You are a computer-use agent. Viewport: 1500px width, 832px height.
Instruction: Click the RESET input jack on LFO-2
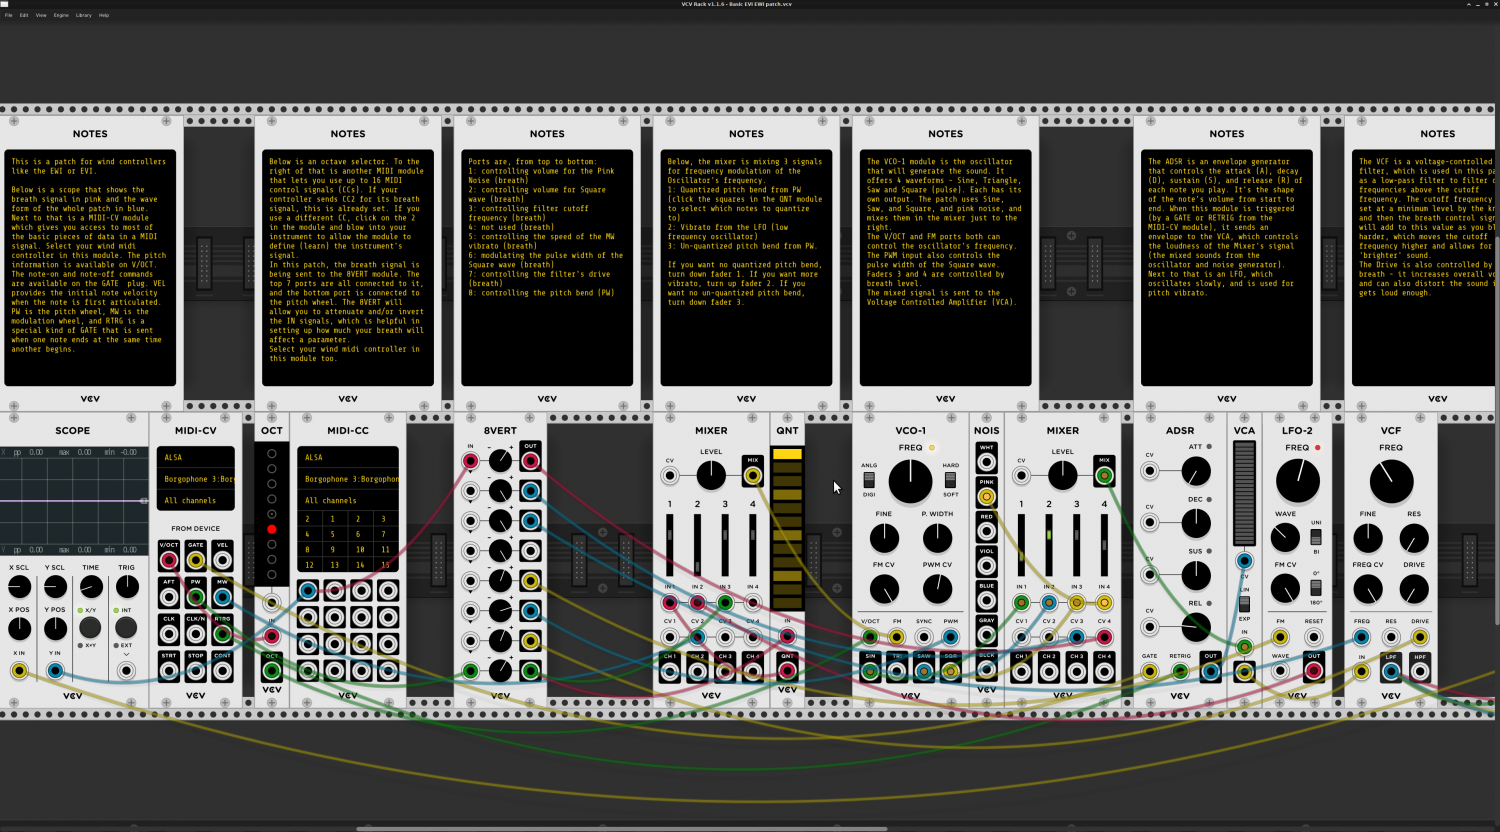pyautogui.click(x=1314, y=637)
